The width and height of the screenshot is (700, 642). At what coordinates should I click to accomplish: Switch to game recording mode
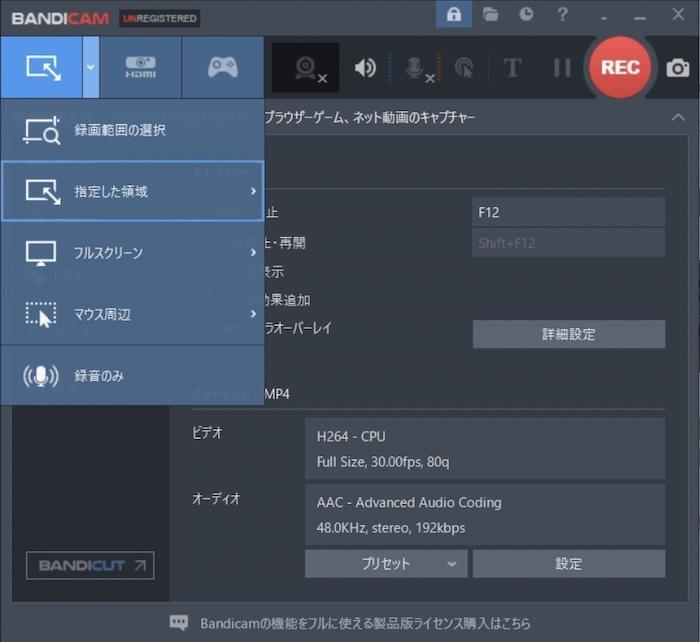223,67
